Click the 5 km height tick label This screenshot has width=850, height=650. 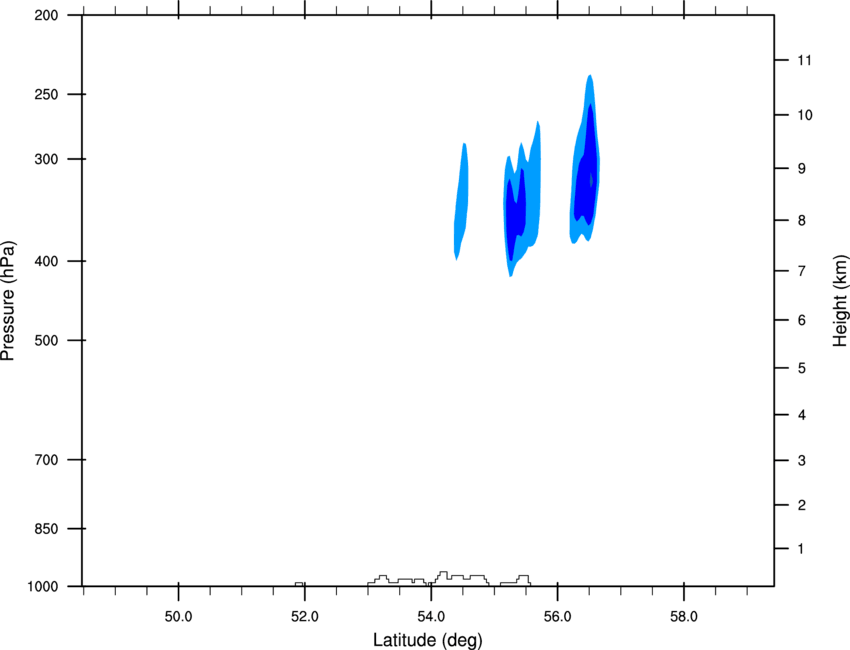[802, 369]
